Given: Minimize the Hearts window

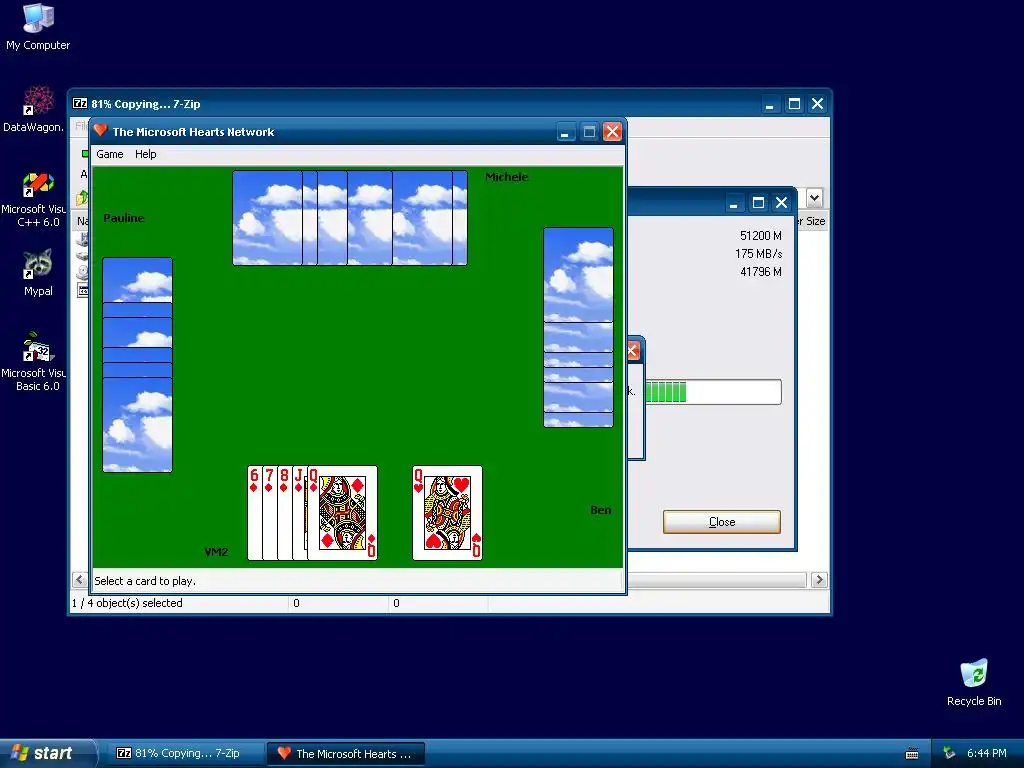Looking at the screenshot, I should pyautogui.click(x=566, y=132).
